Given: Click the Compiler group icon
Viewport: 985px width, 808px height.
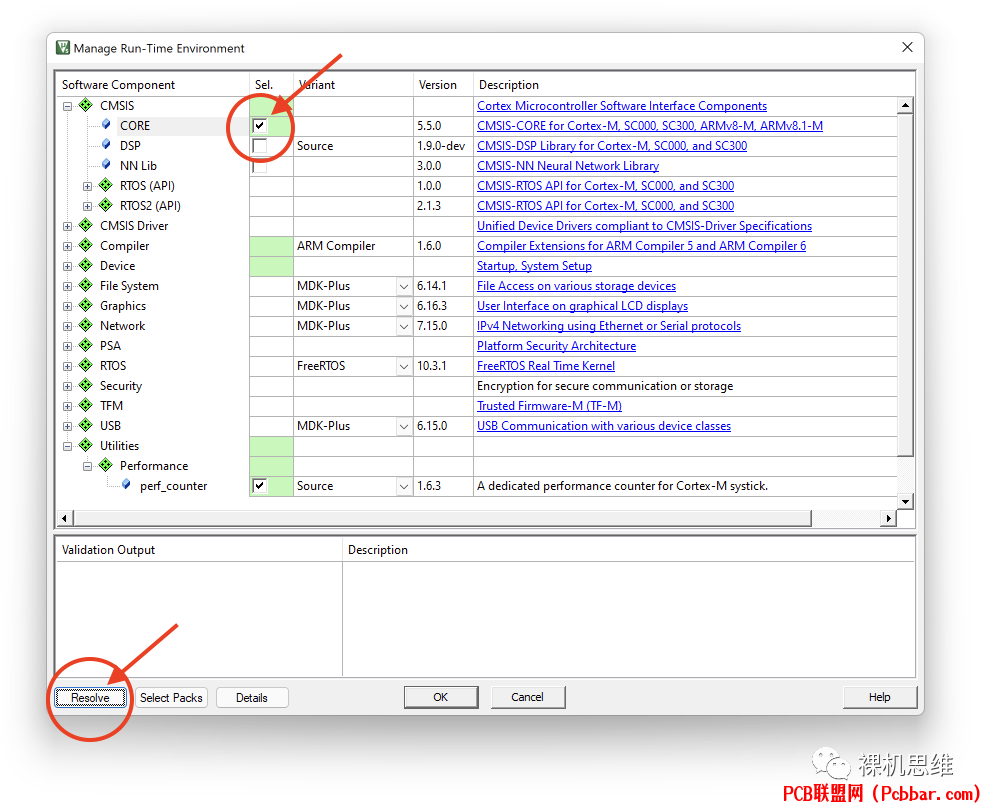Looking at the screenshot, I should 86,246.
